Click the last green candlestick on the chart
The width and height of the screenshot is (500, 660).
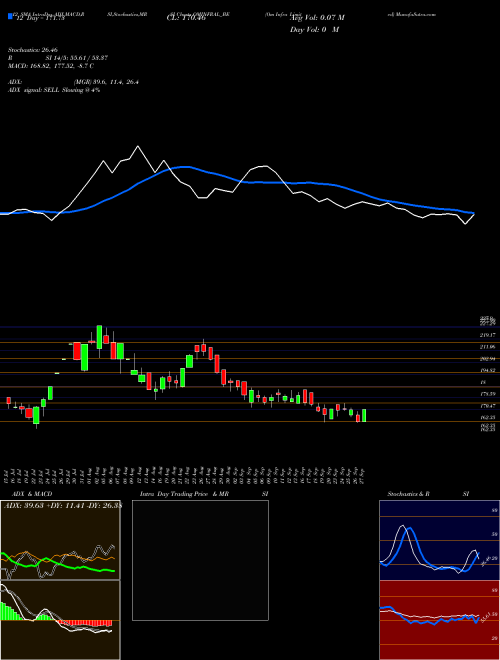(x=364, y=415)
